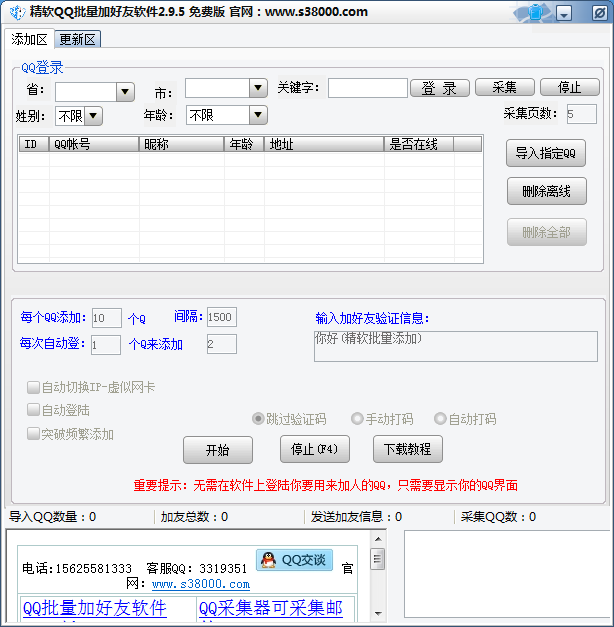Click the skin-change shirt icon in title bar
This screenshot has width=614, height=627.
539,13
